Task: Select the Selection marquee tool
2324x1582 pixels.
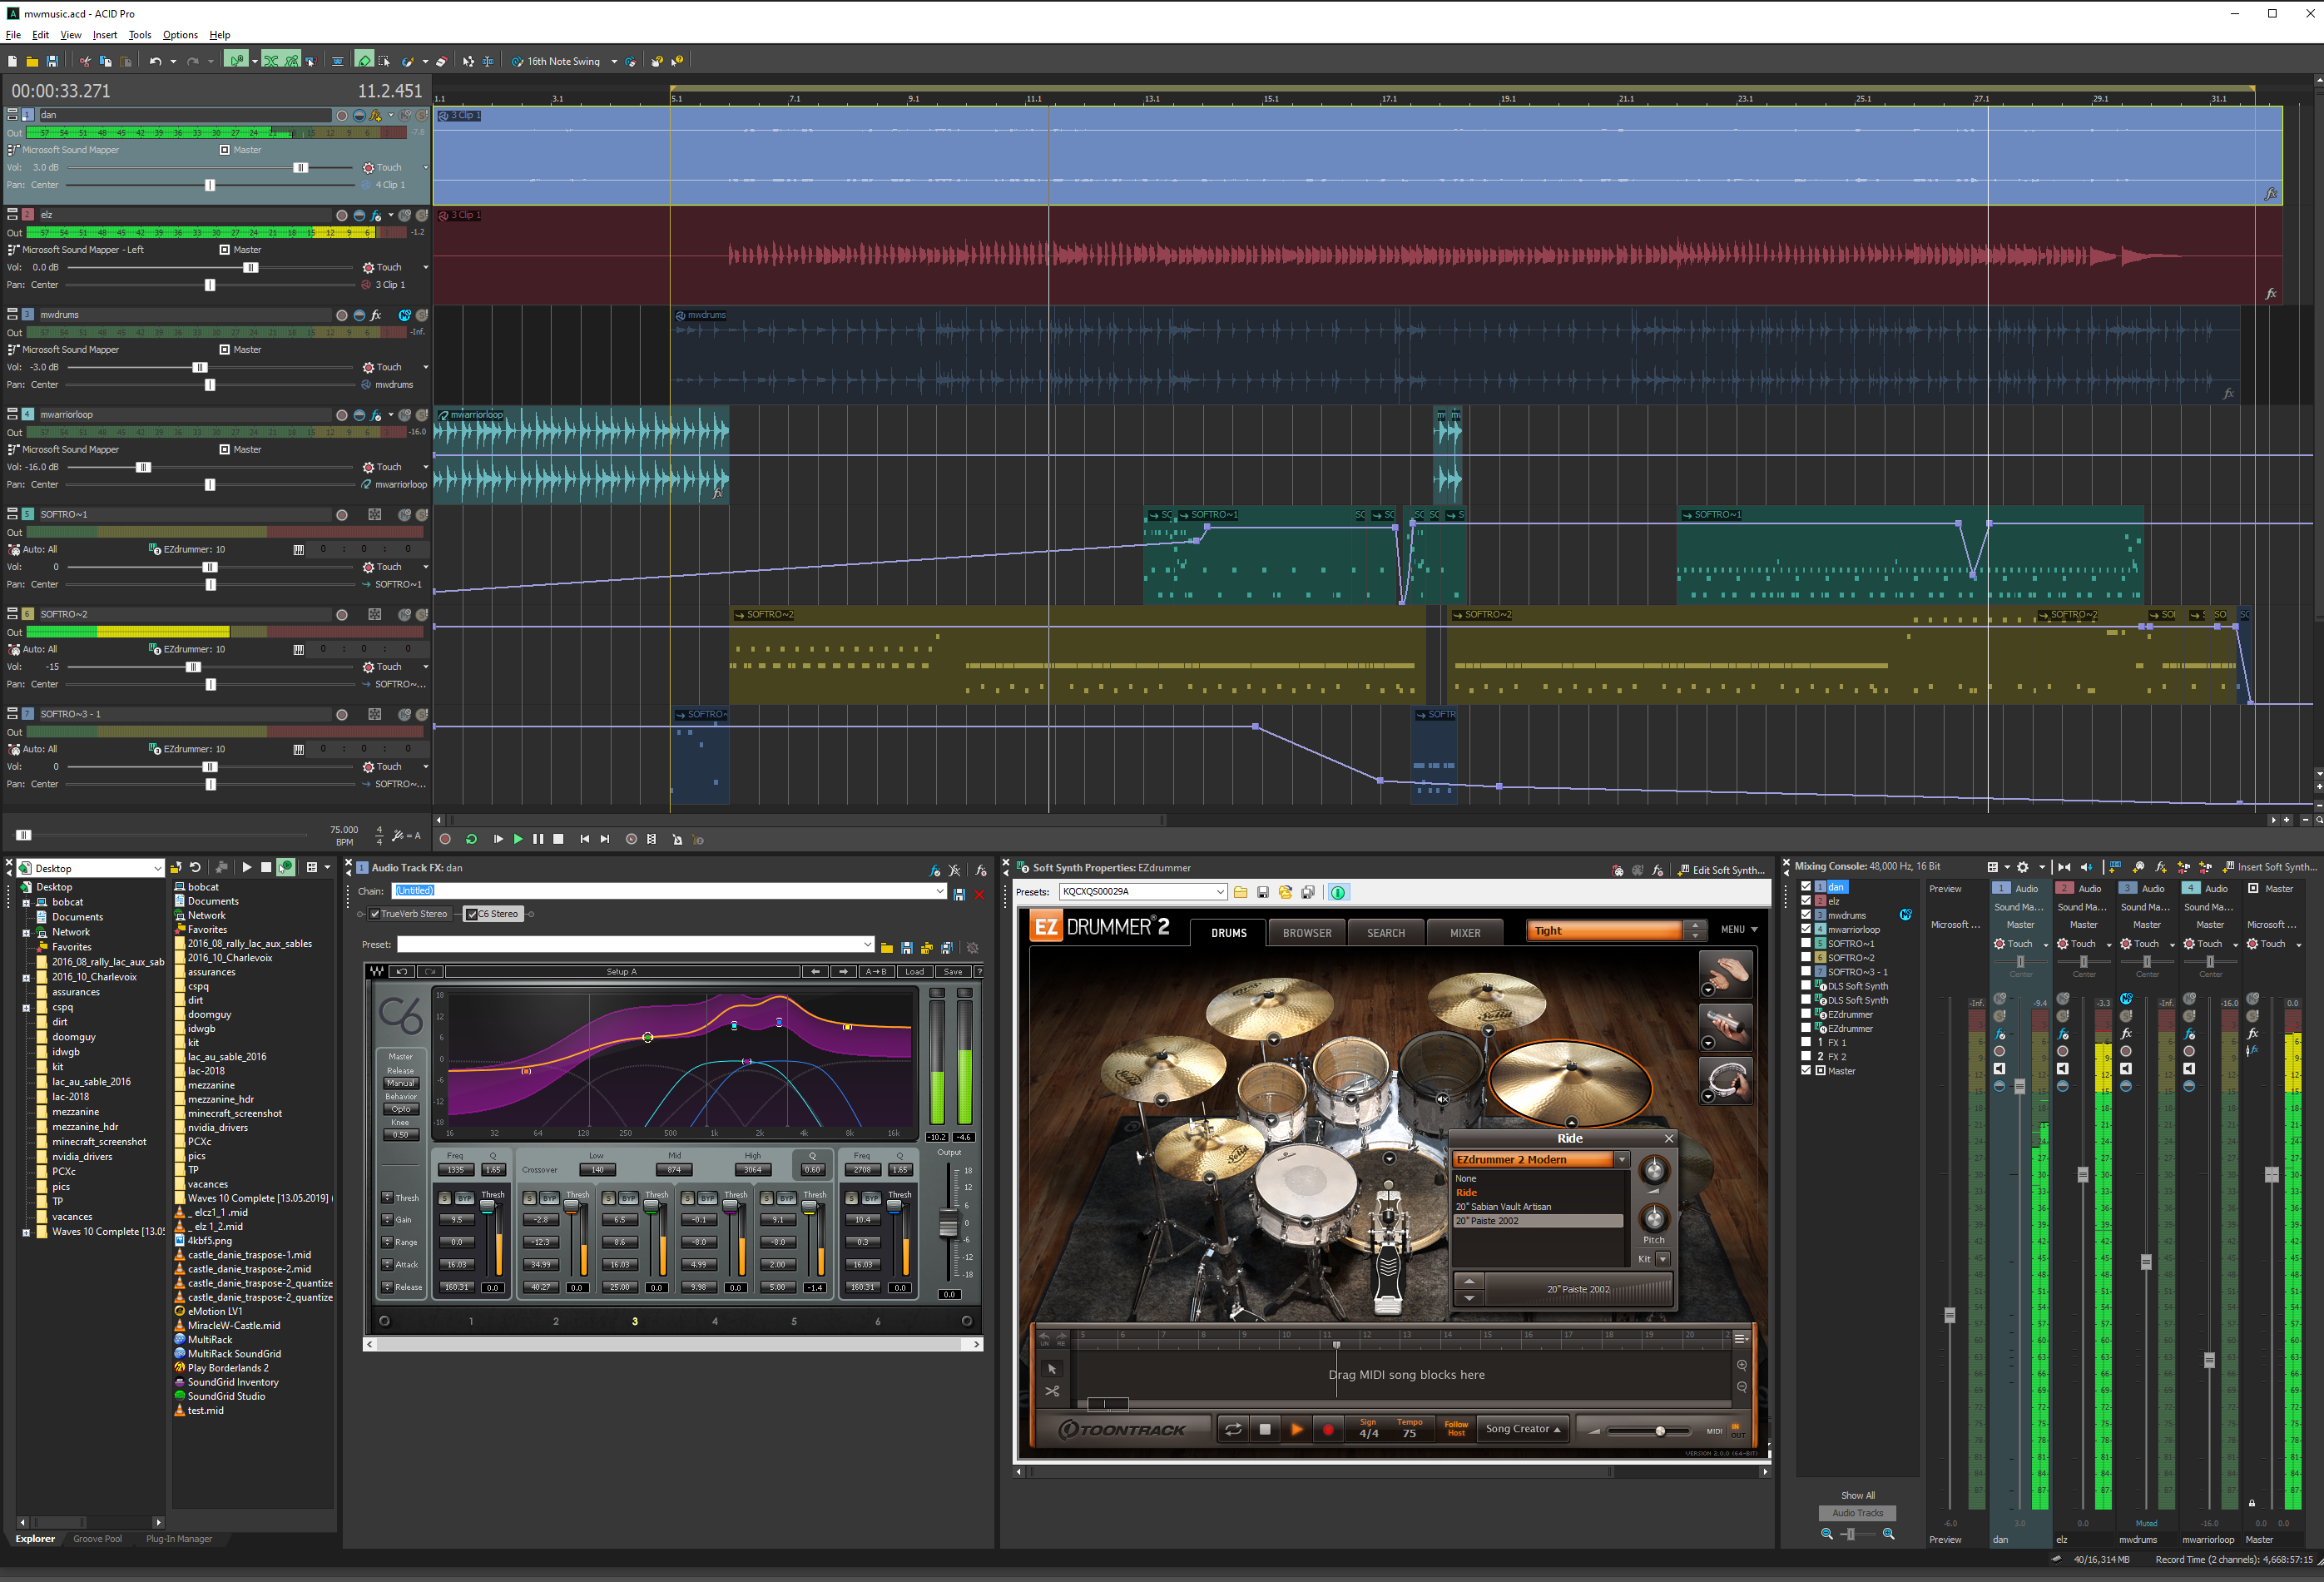Action: 383,61
